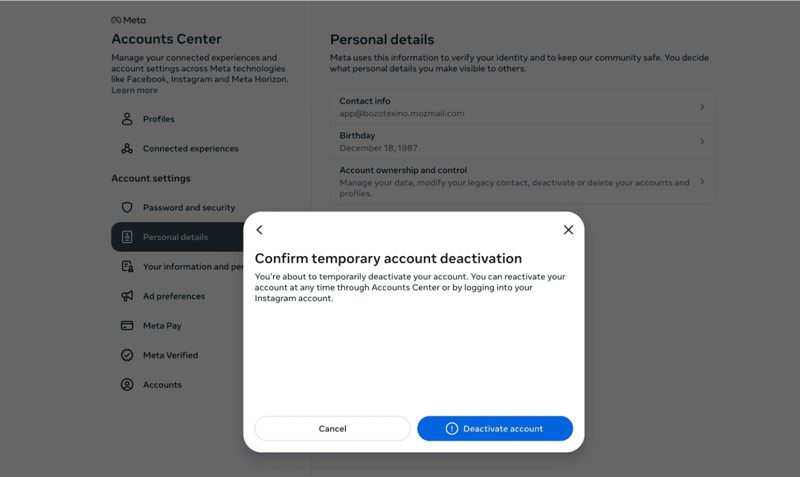
Task: Expand Account ownership and control chevron
Action: [x=702, y=182]
